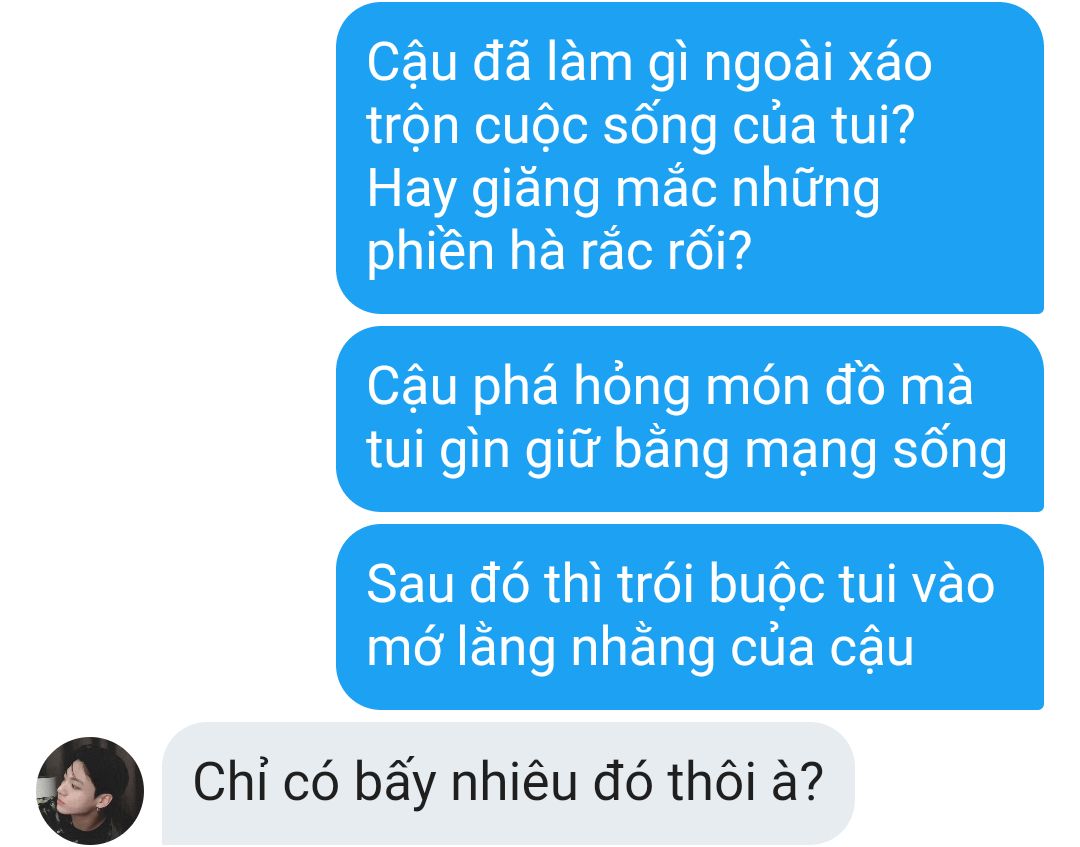Click the line 'trộn cuộc sống của tui?'
Viewport: 1080px width, 847px height.
[641, 128]
